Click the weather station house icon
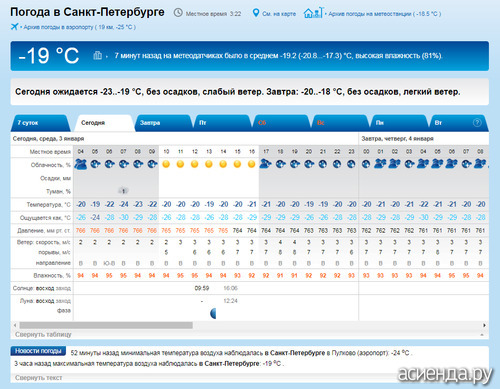Viewport: 500px width, 389px height. 313,13
